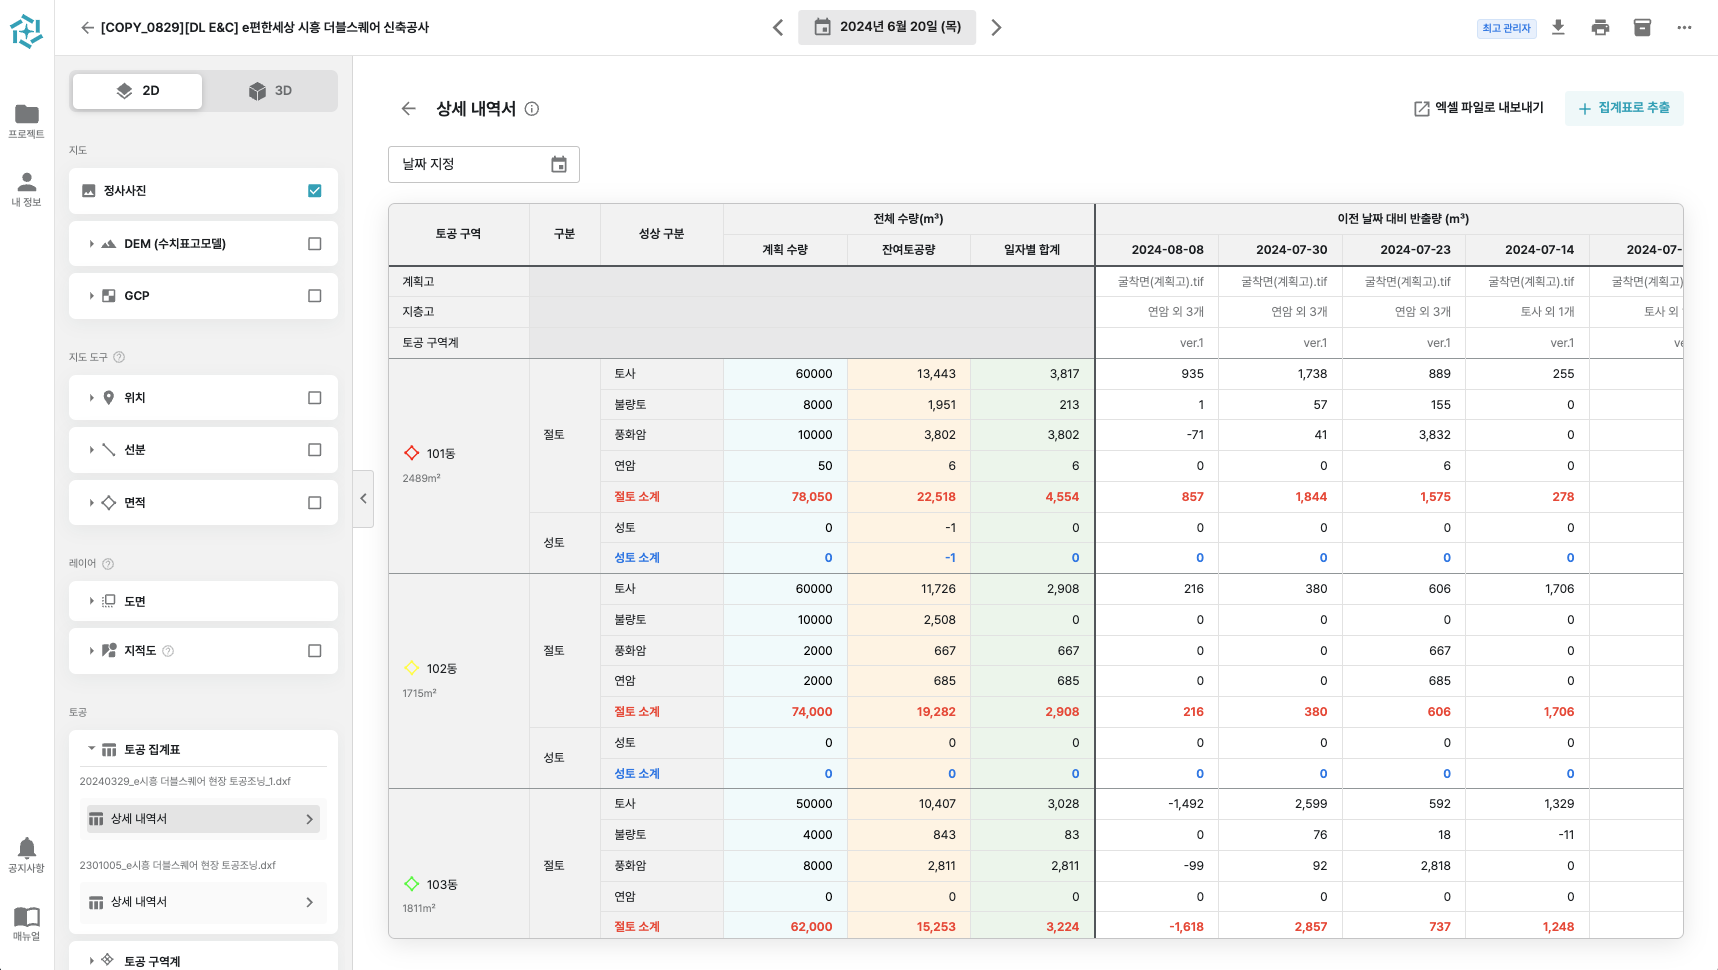Image resolution: width=1718 pixels, height=970 pixels.
Task: Click the download icon in the top bar
Action: click(1558, 27)
